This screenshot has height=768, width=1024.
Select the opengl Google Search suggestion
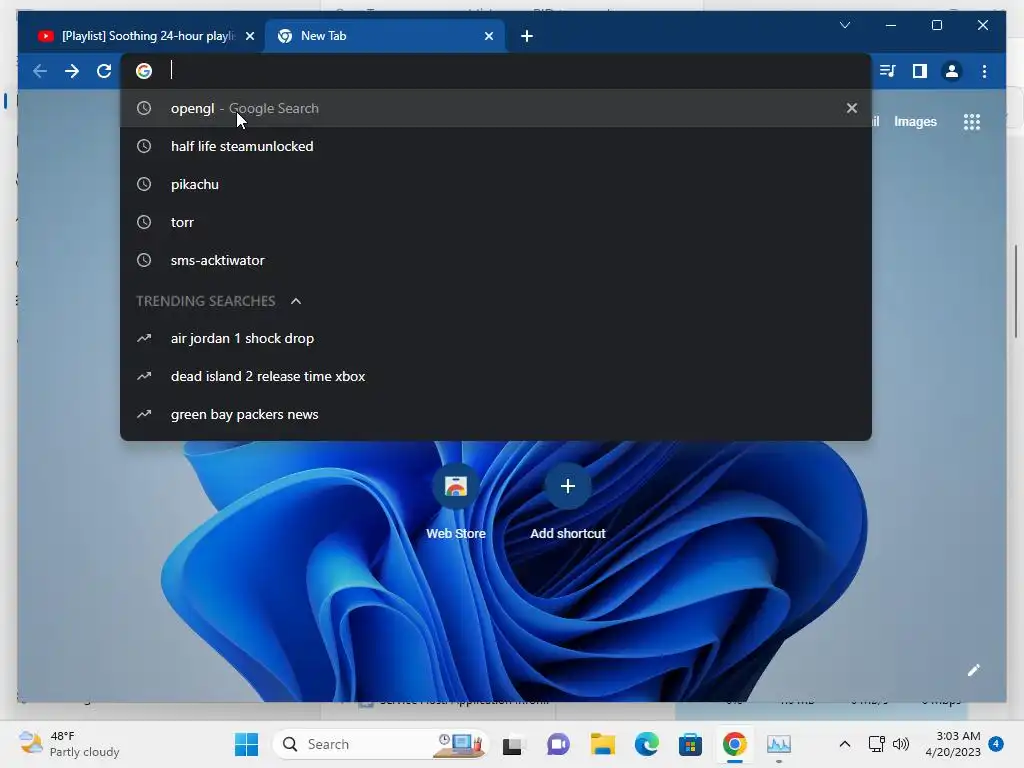click(x=495, y=108)
